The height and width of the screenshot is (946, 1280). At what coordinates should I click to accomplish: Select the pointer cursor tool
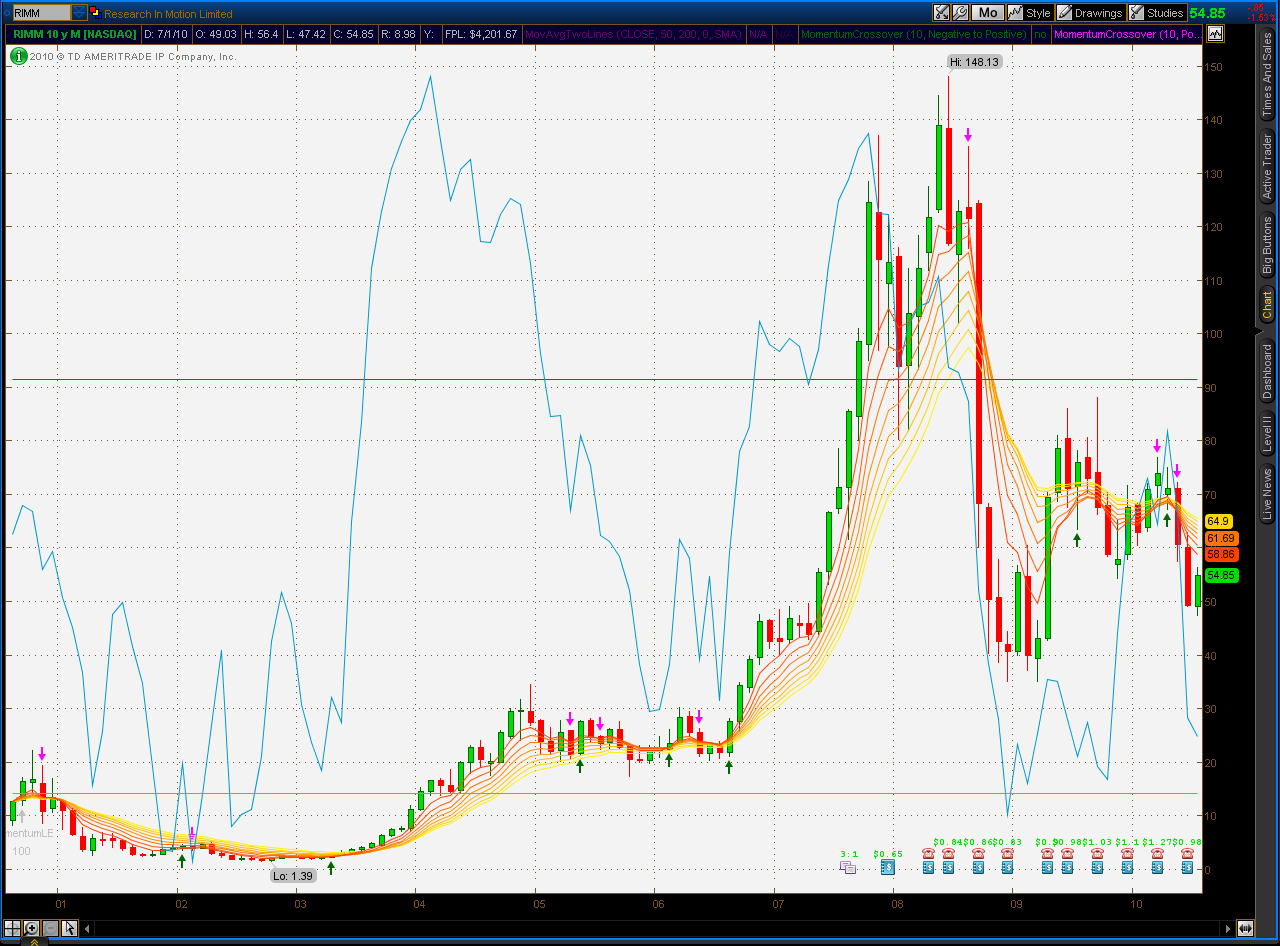point(69,927)
